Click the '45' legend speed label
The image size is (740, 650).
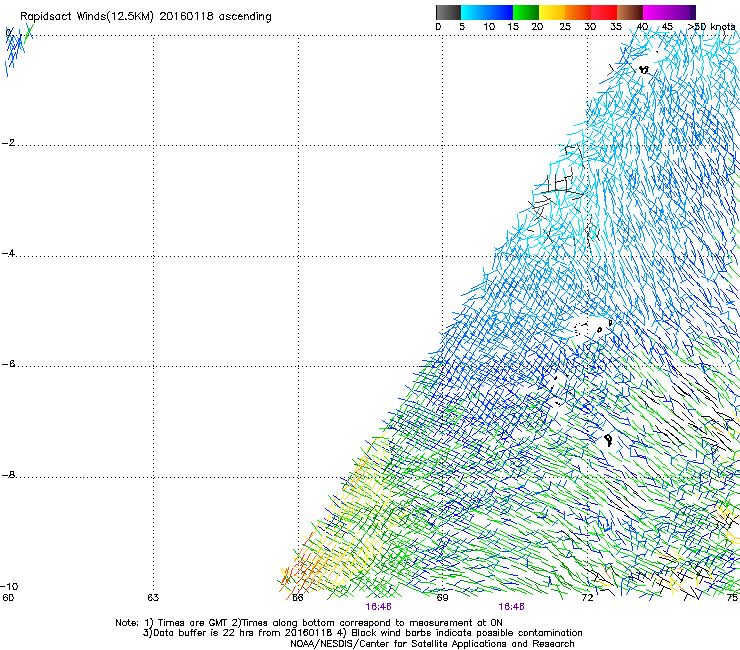pyautogui.click(x=667, y=27)
